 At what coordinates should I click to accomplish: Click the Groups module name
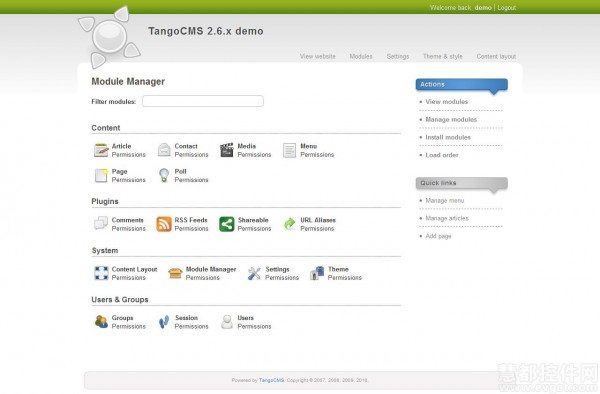[122, 318]
